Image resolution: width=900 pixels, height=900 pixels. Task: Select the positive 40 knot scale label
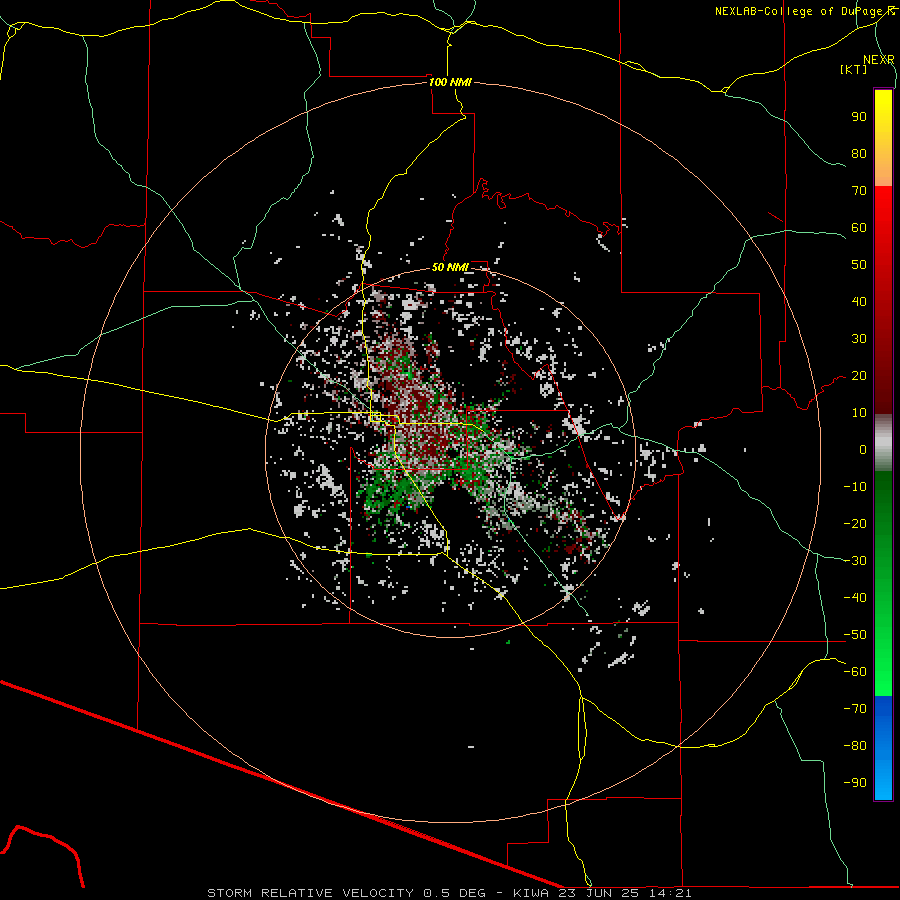pyautogui.click(x=859, y=302)
